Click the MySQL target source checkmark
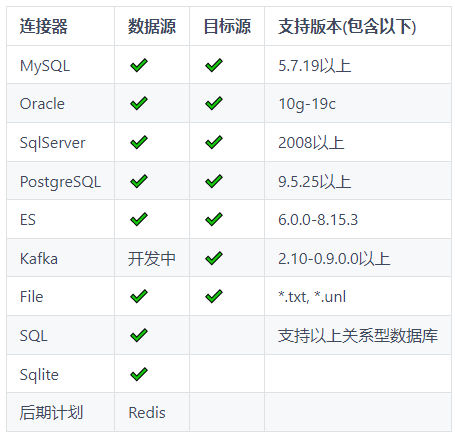Image resolution: width=455 pixels, height=436 pixels. [x=214, y=65]
